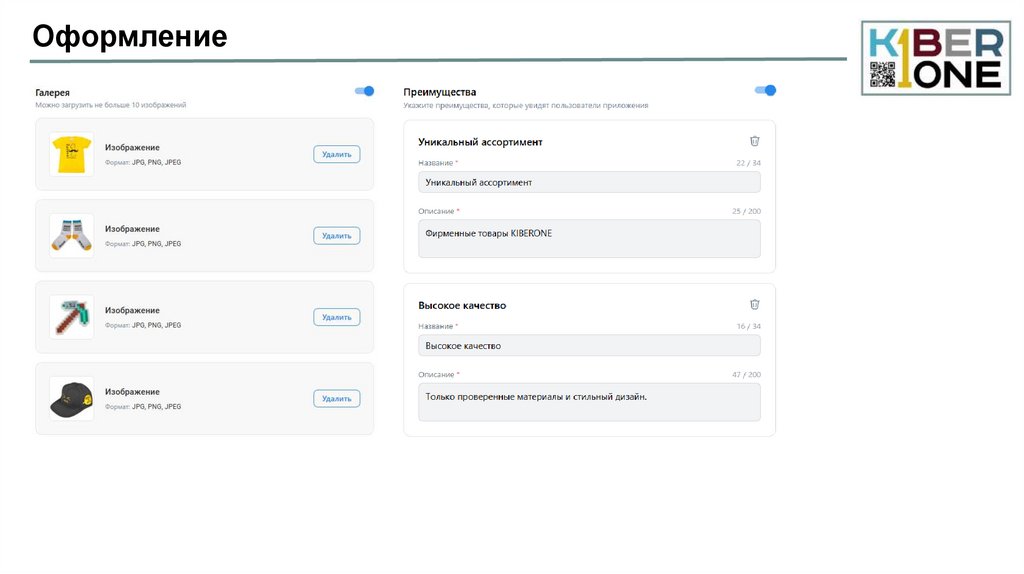The image size is (1024, 574).
Task: Click the QR code in the logo
Action: (882, 73)
